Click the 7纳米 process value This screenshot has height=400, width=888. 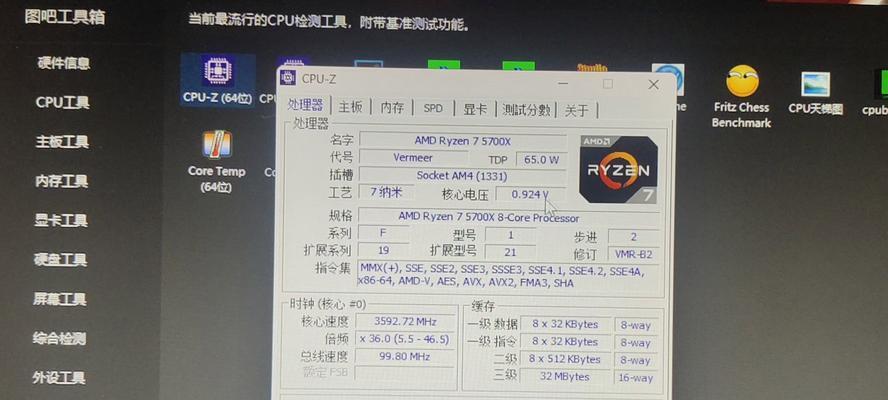click(x=386, y=192)
